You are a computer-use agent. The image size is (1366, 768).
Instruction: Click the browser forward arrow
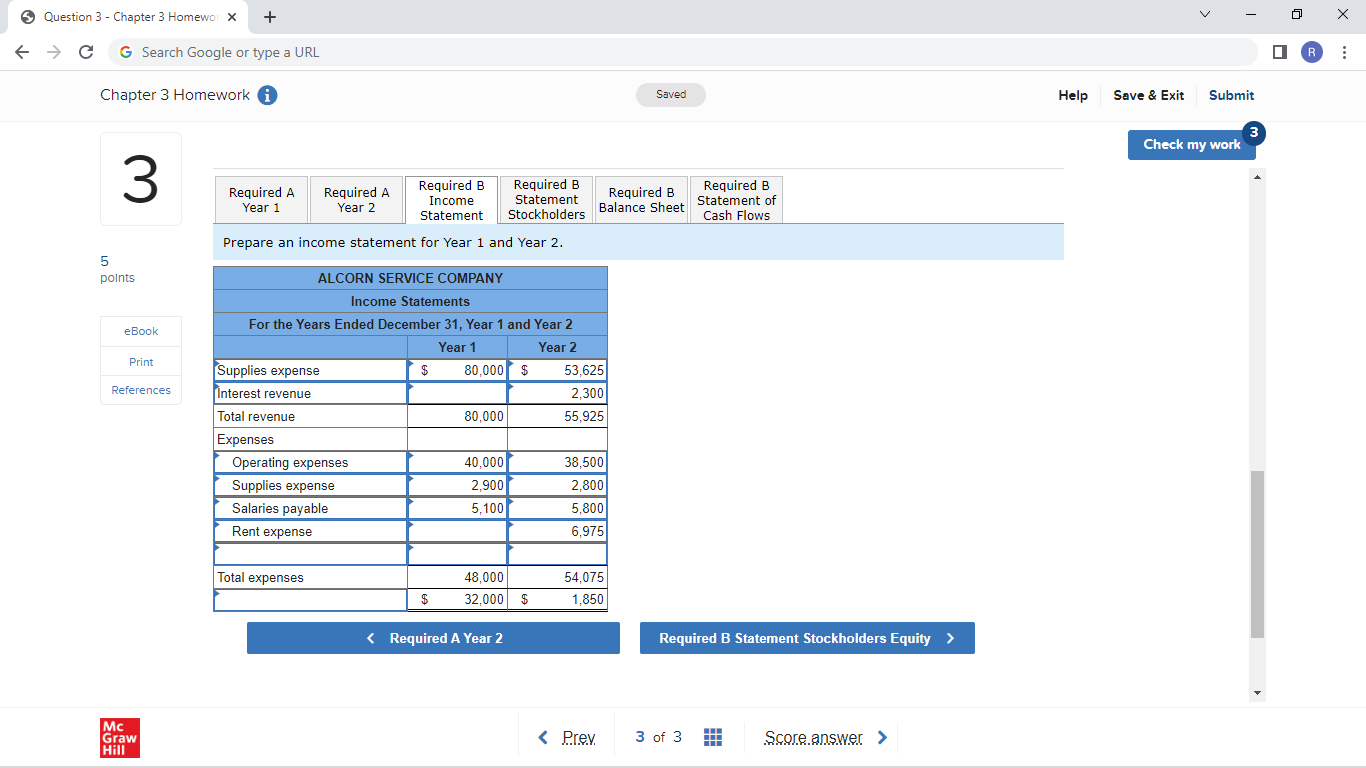55,52
